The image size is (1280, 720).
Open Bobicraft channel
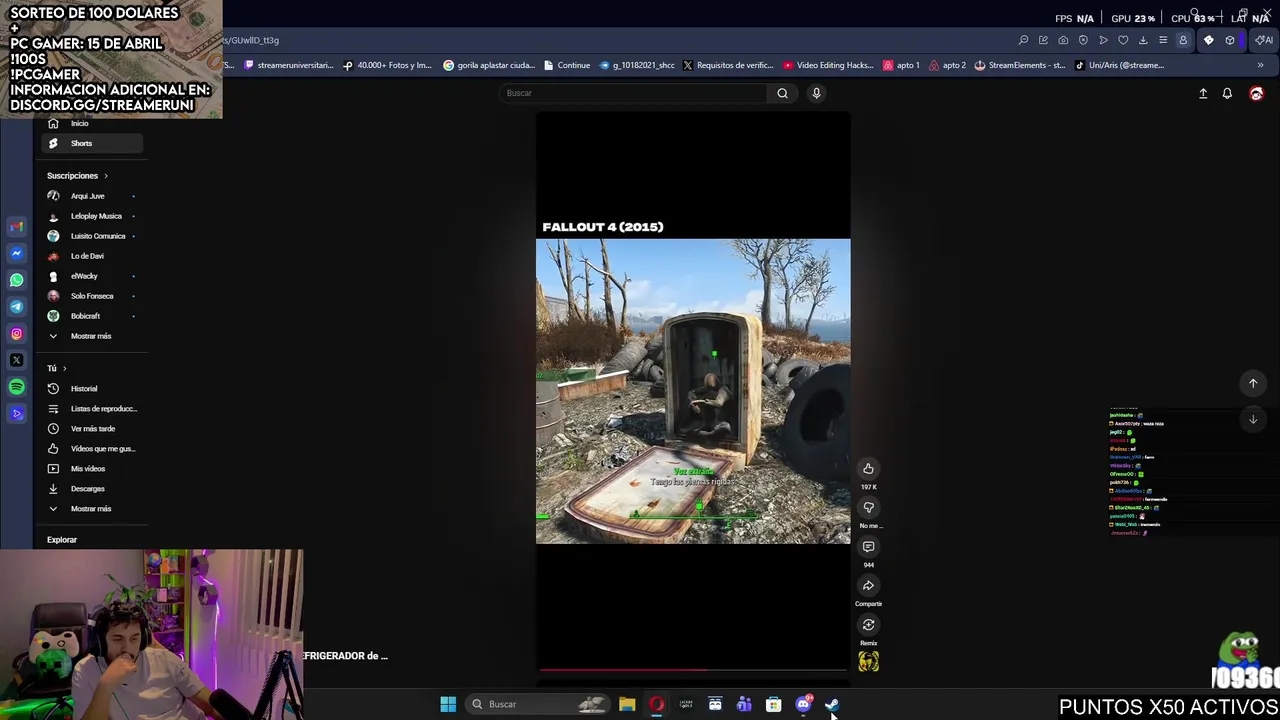point(92,316)
